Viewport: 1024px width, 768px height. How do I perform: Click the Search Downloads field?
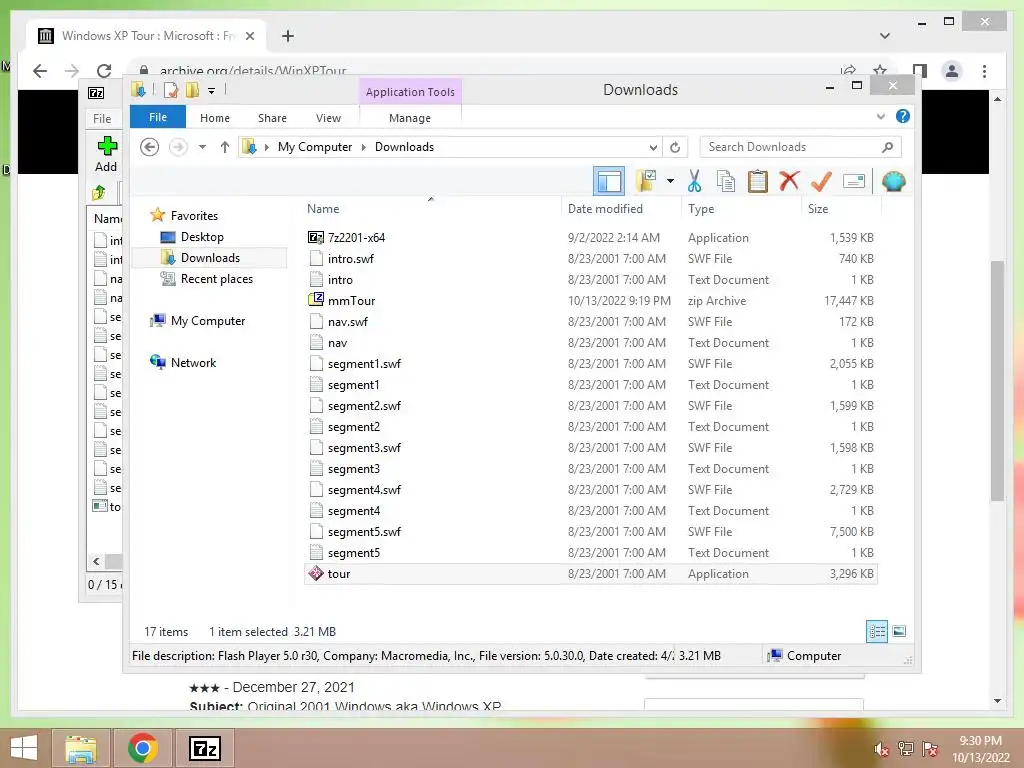[801, 147]
